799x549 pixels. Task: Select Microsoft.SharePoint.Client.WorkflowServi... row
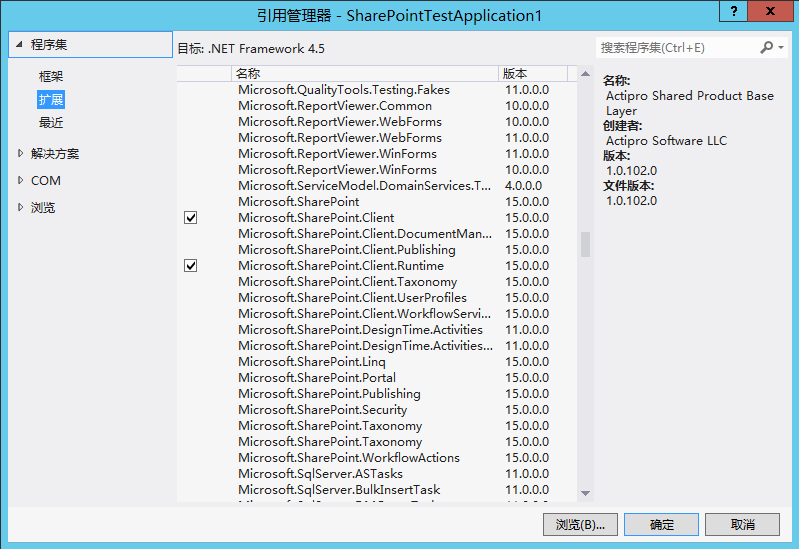click(x=377, y=313)
